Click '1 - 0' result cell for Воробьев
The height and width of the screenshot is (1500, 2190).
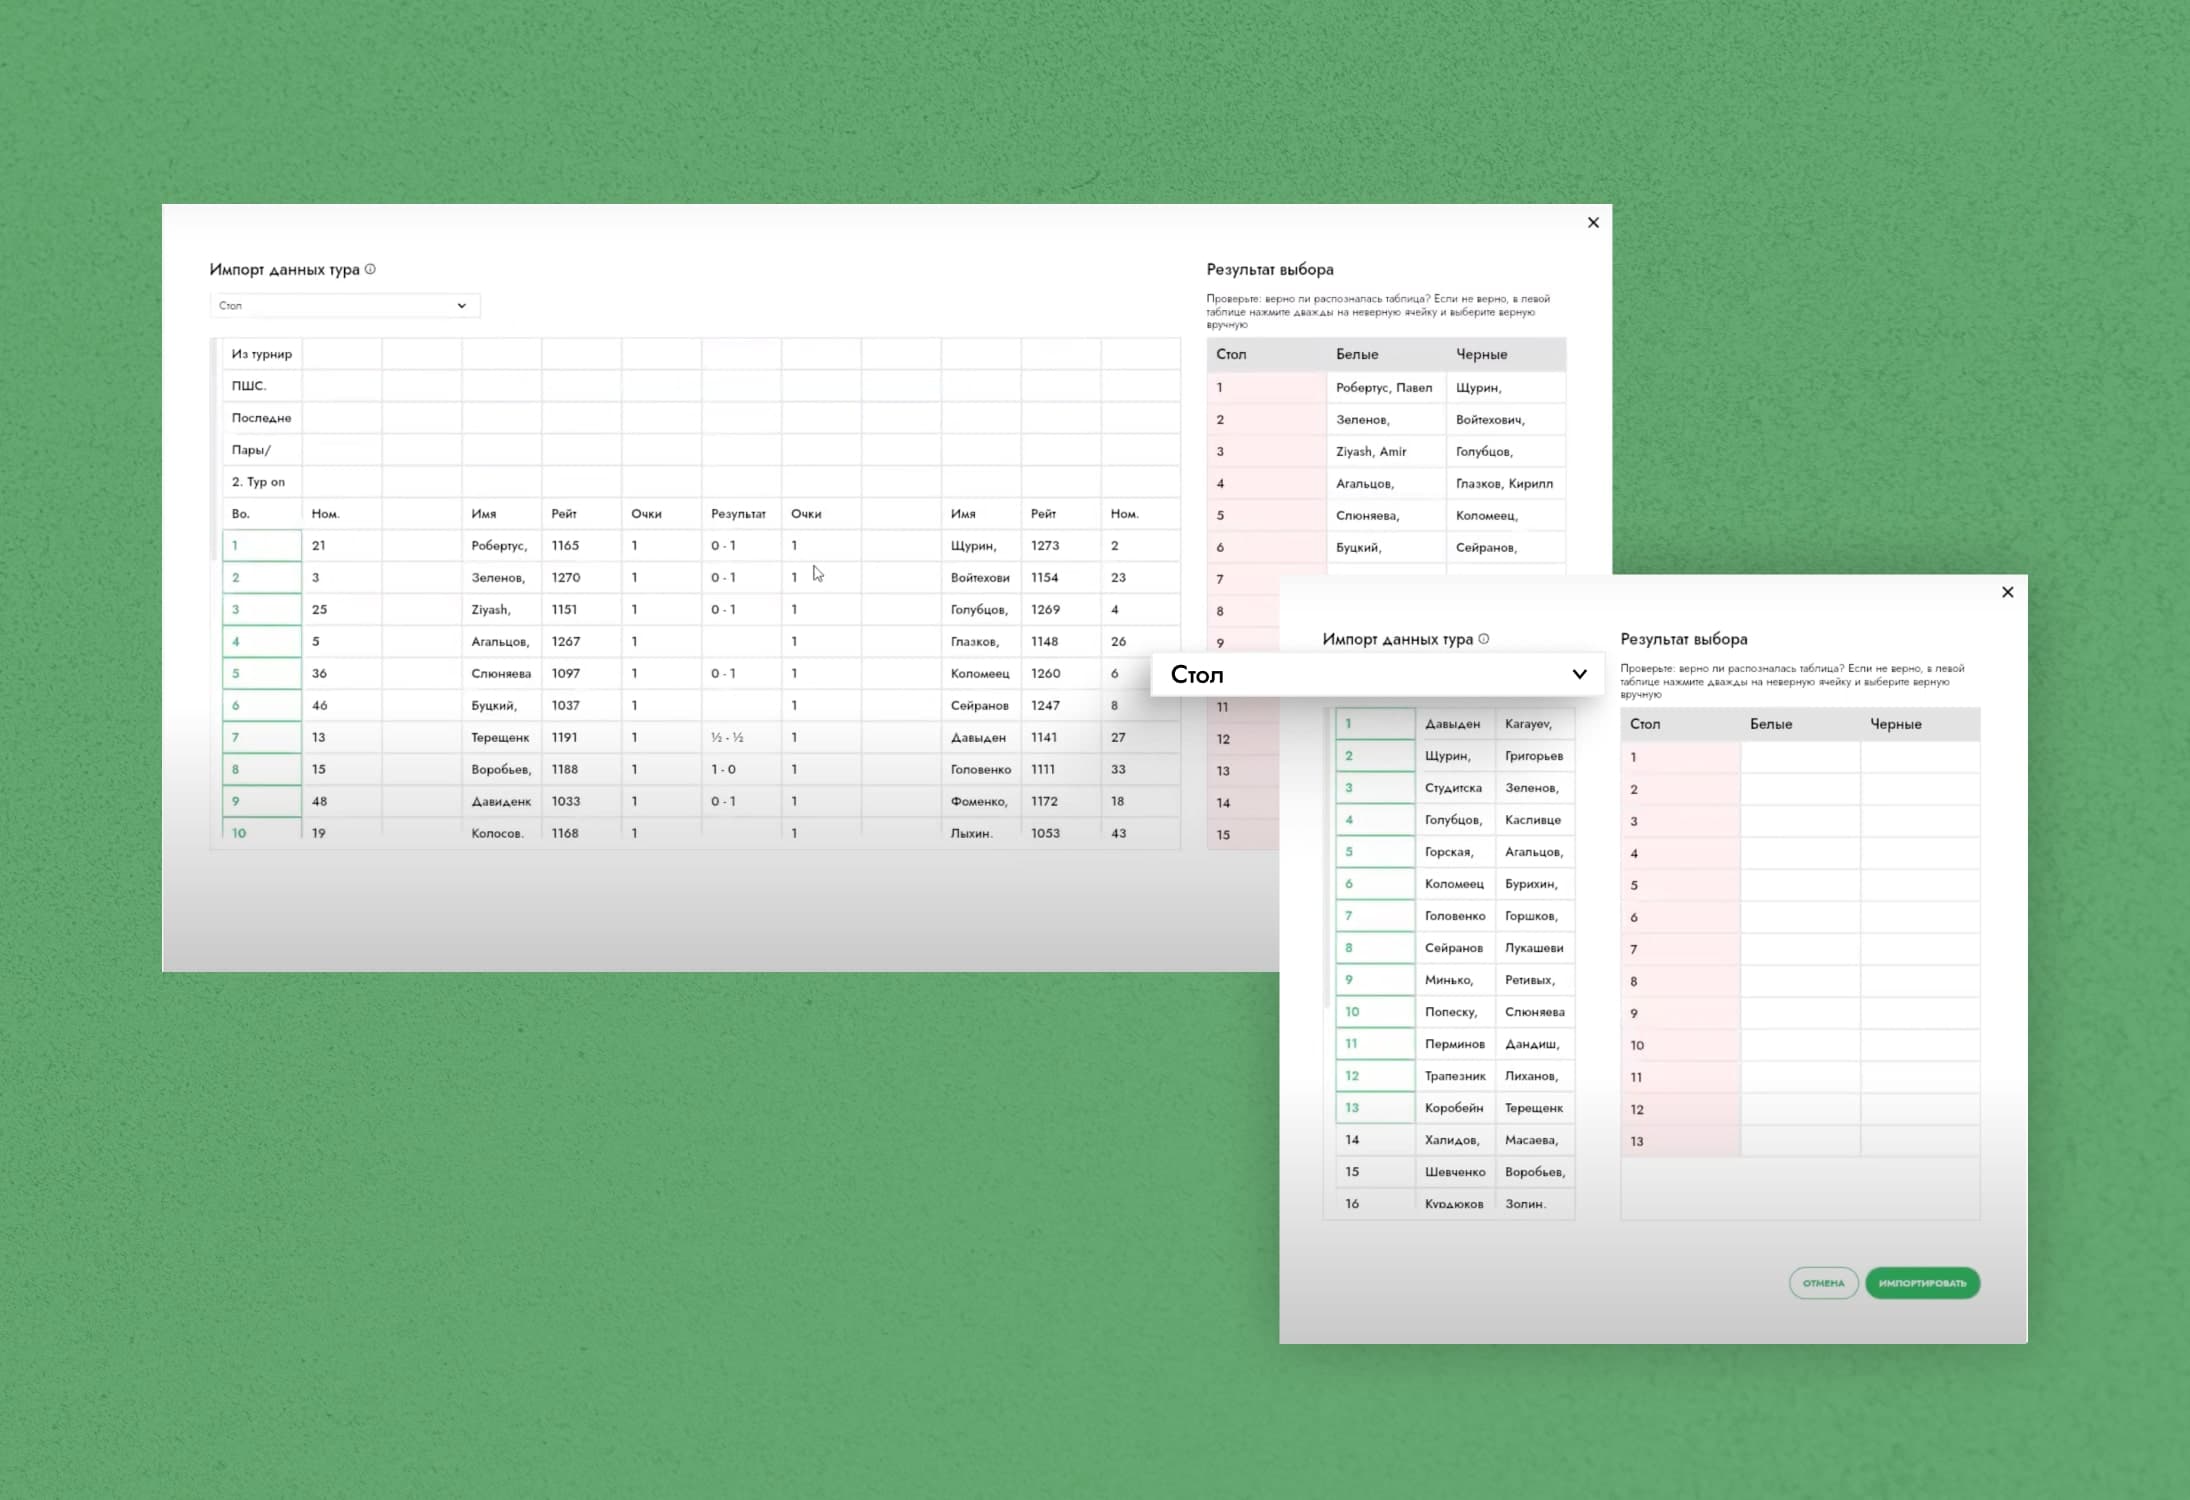(x=742, y=770)
